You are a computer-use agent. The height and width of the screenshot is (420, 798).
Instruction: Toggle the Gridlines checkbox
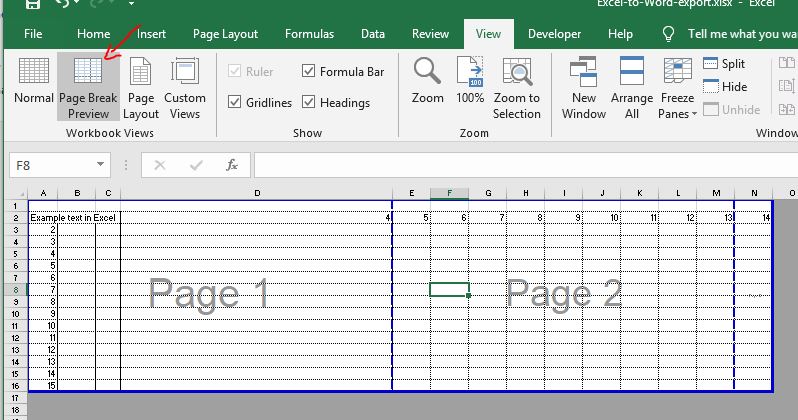pos(234,102)
